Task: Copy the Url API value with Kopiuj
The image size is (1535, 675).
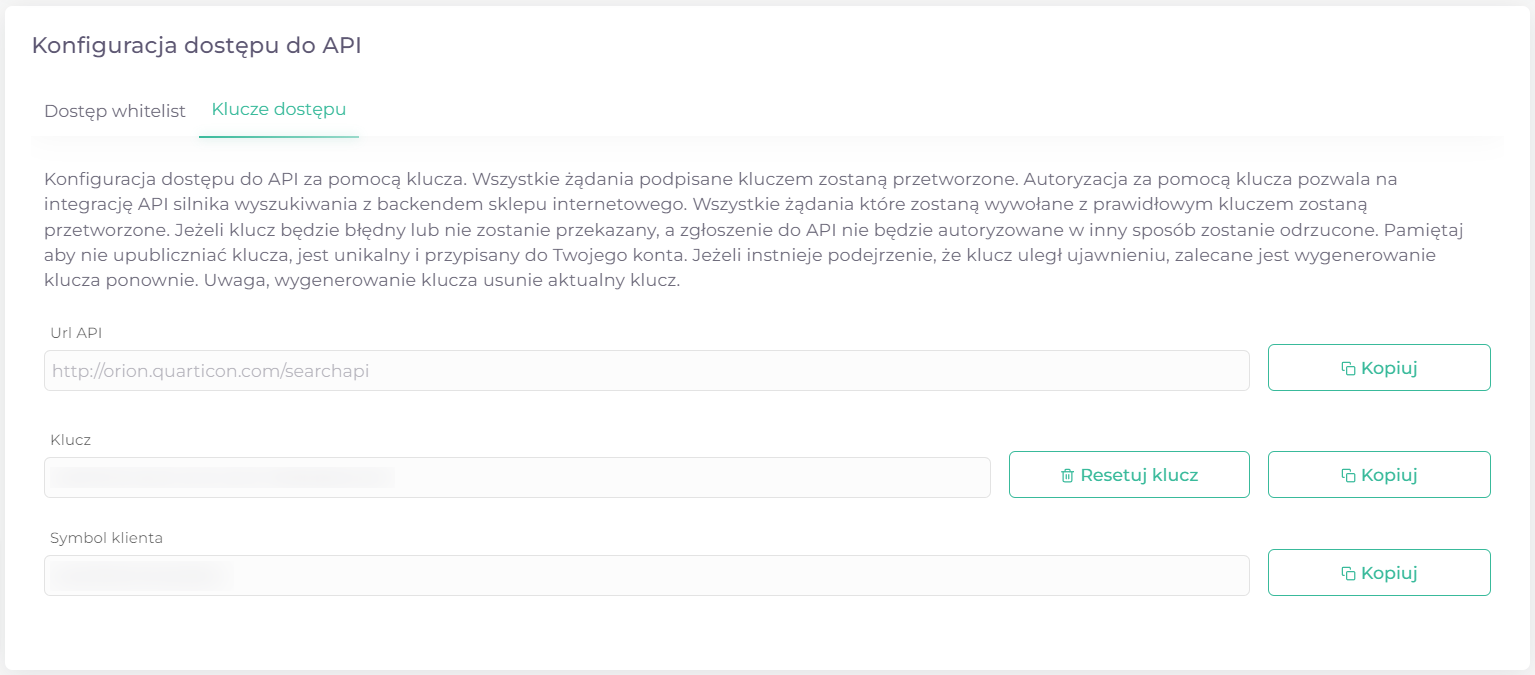Action: click(1379, 368)
